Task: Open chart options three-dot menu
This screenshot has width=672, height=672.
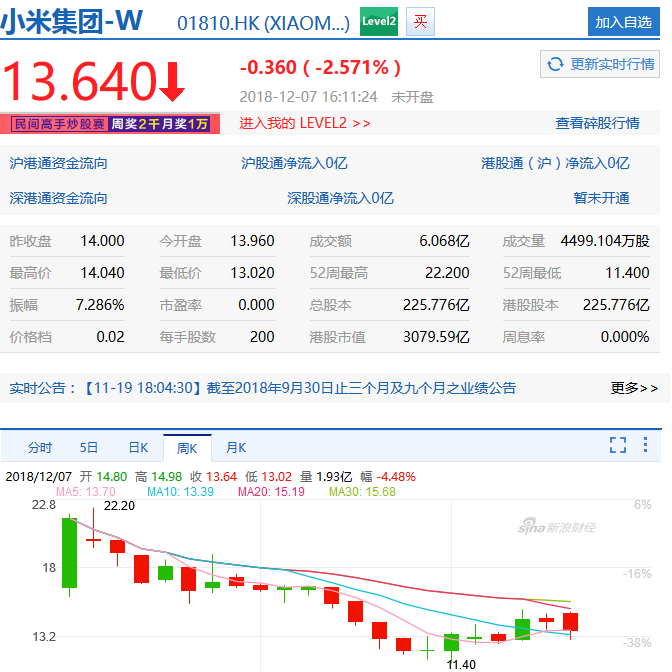Action: (645, 445)
